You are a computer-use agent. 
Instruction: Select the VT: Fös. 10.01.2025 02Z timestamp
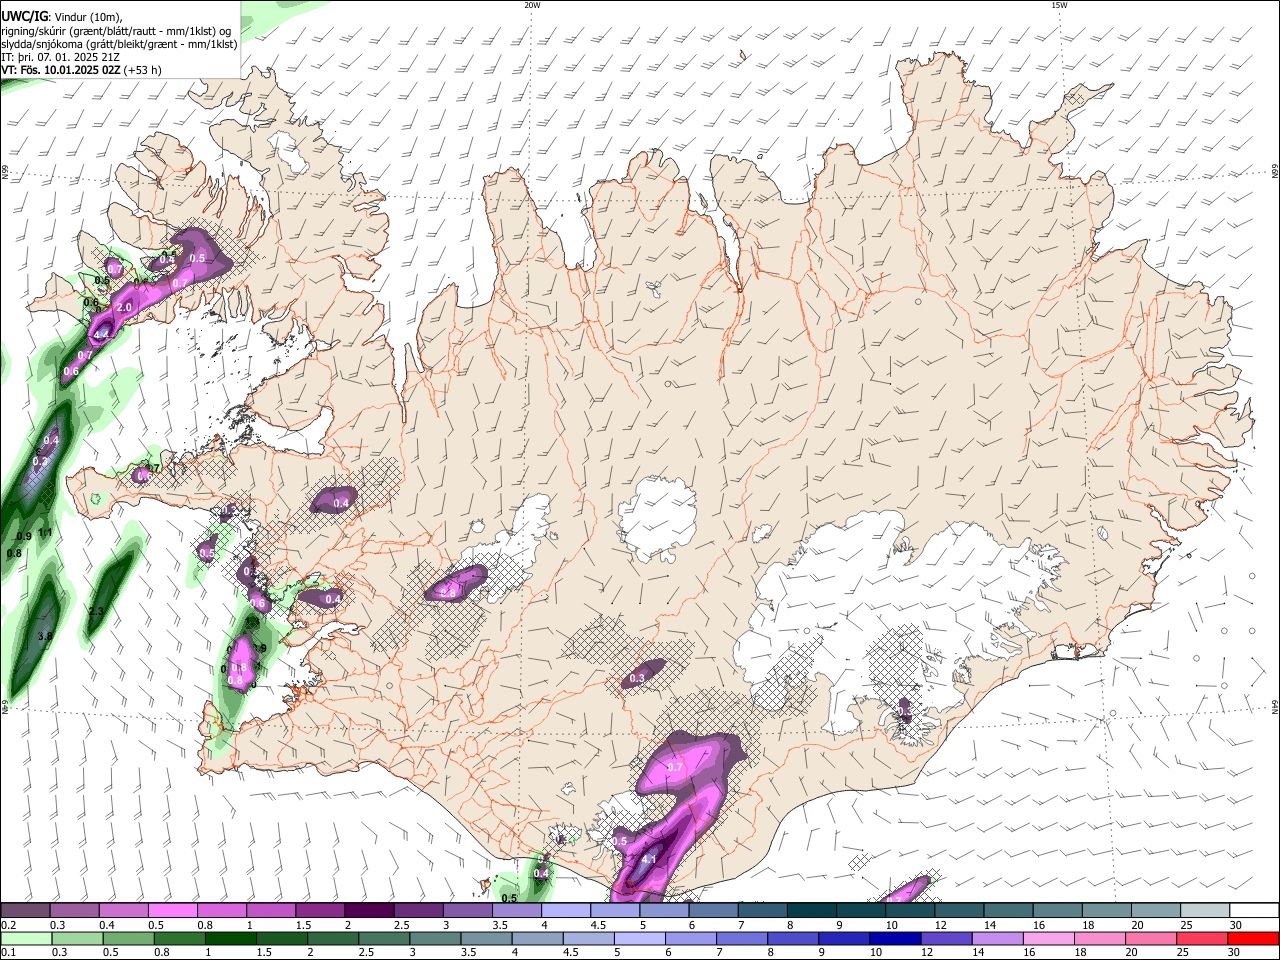[x=61, y=70]
